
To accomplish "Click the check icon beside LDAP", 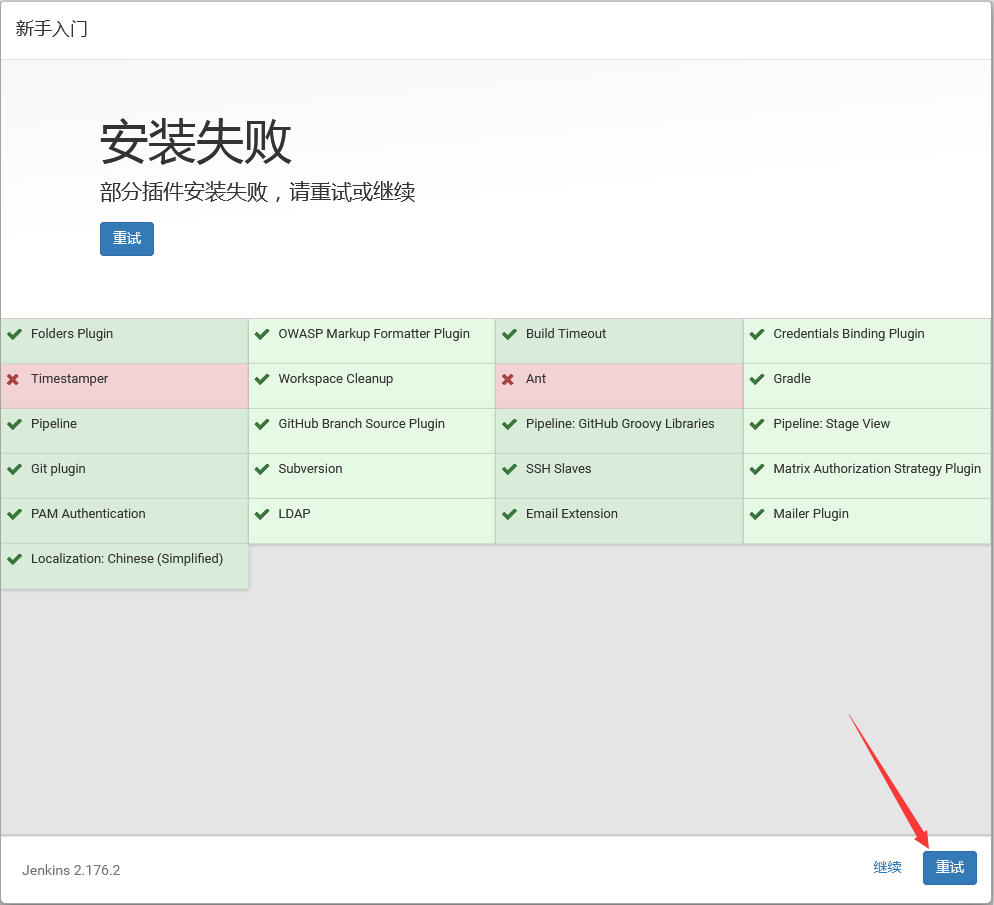I will 262,514.
